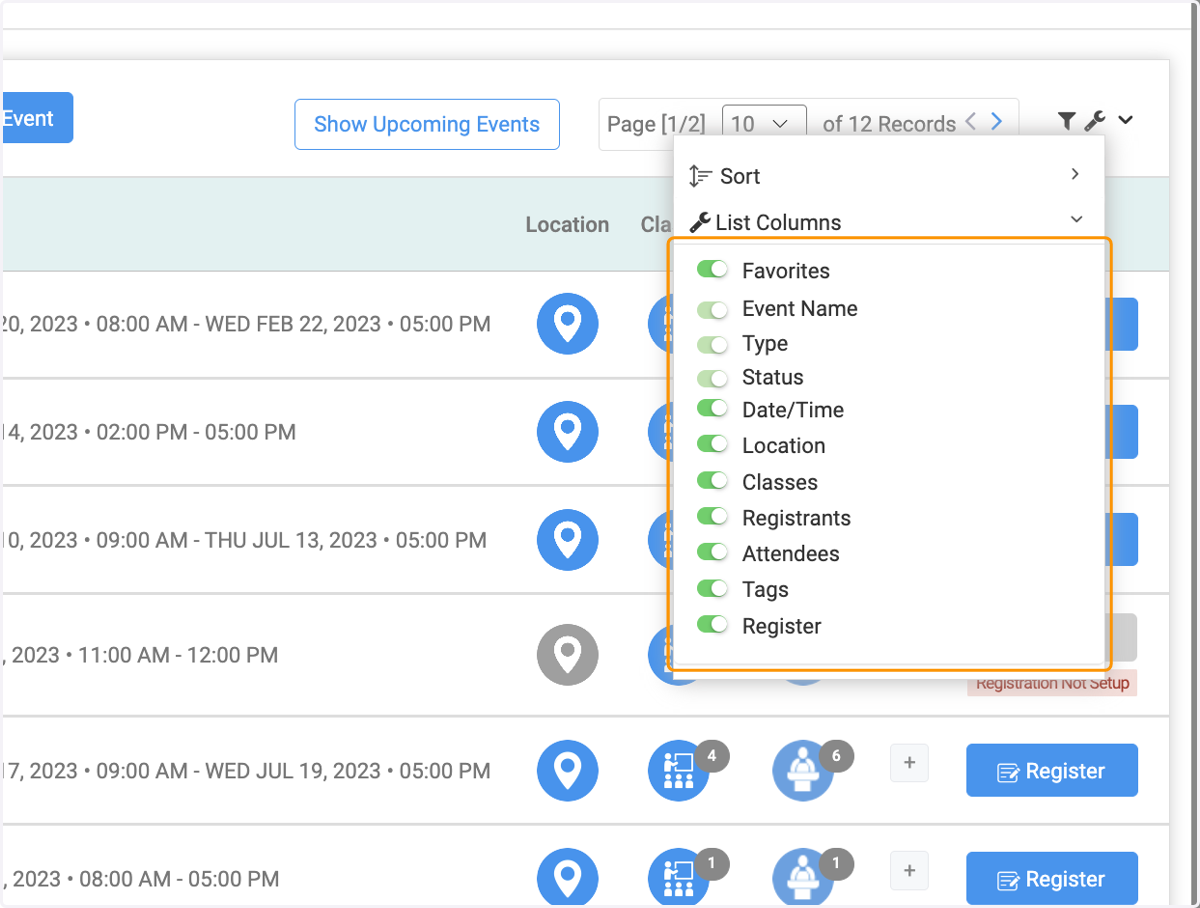
Task: Collapse the List Columns section
Action: pos(888,222)
